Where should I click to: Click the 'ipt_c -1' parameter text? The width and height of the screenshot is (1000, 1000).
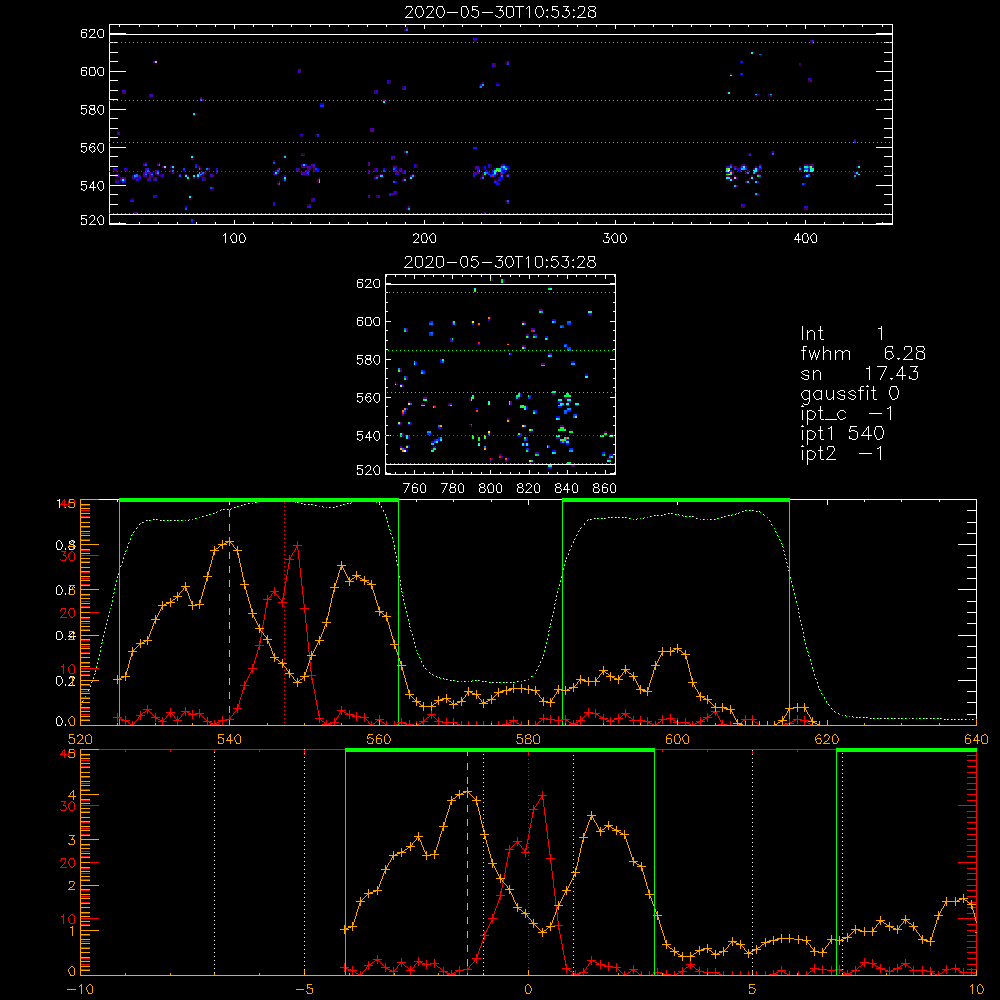tap(847, 415)
